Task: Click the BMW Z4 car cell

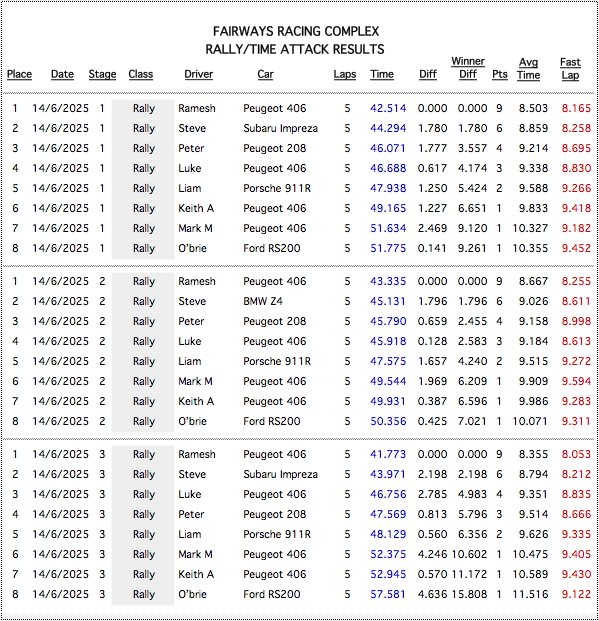Action: click(x=263, y=301)
